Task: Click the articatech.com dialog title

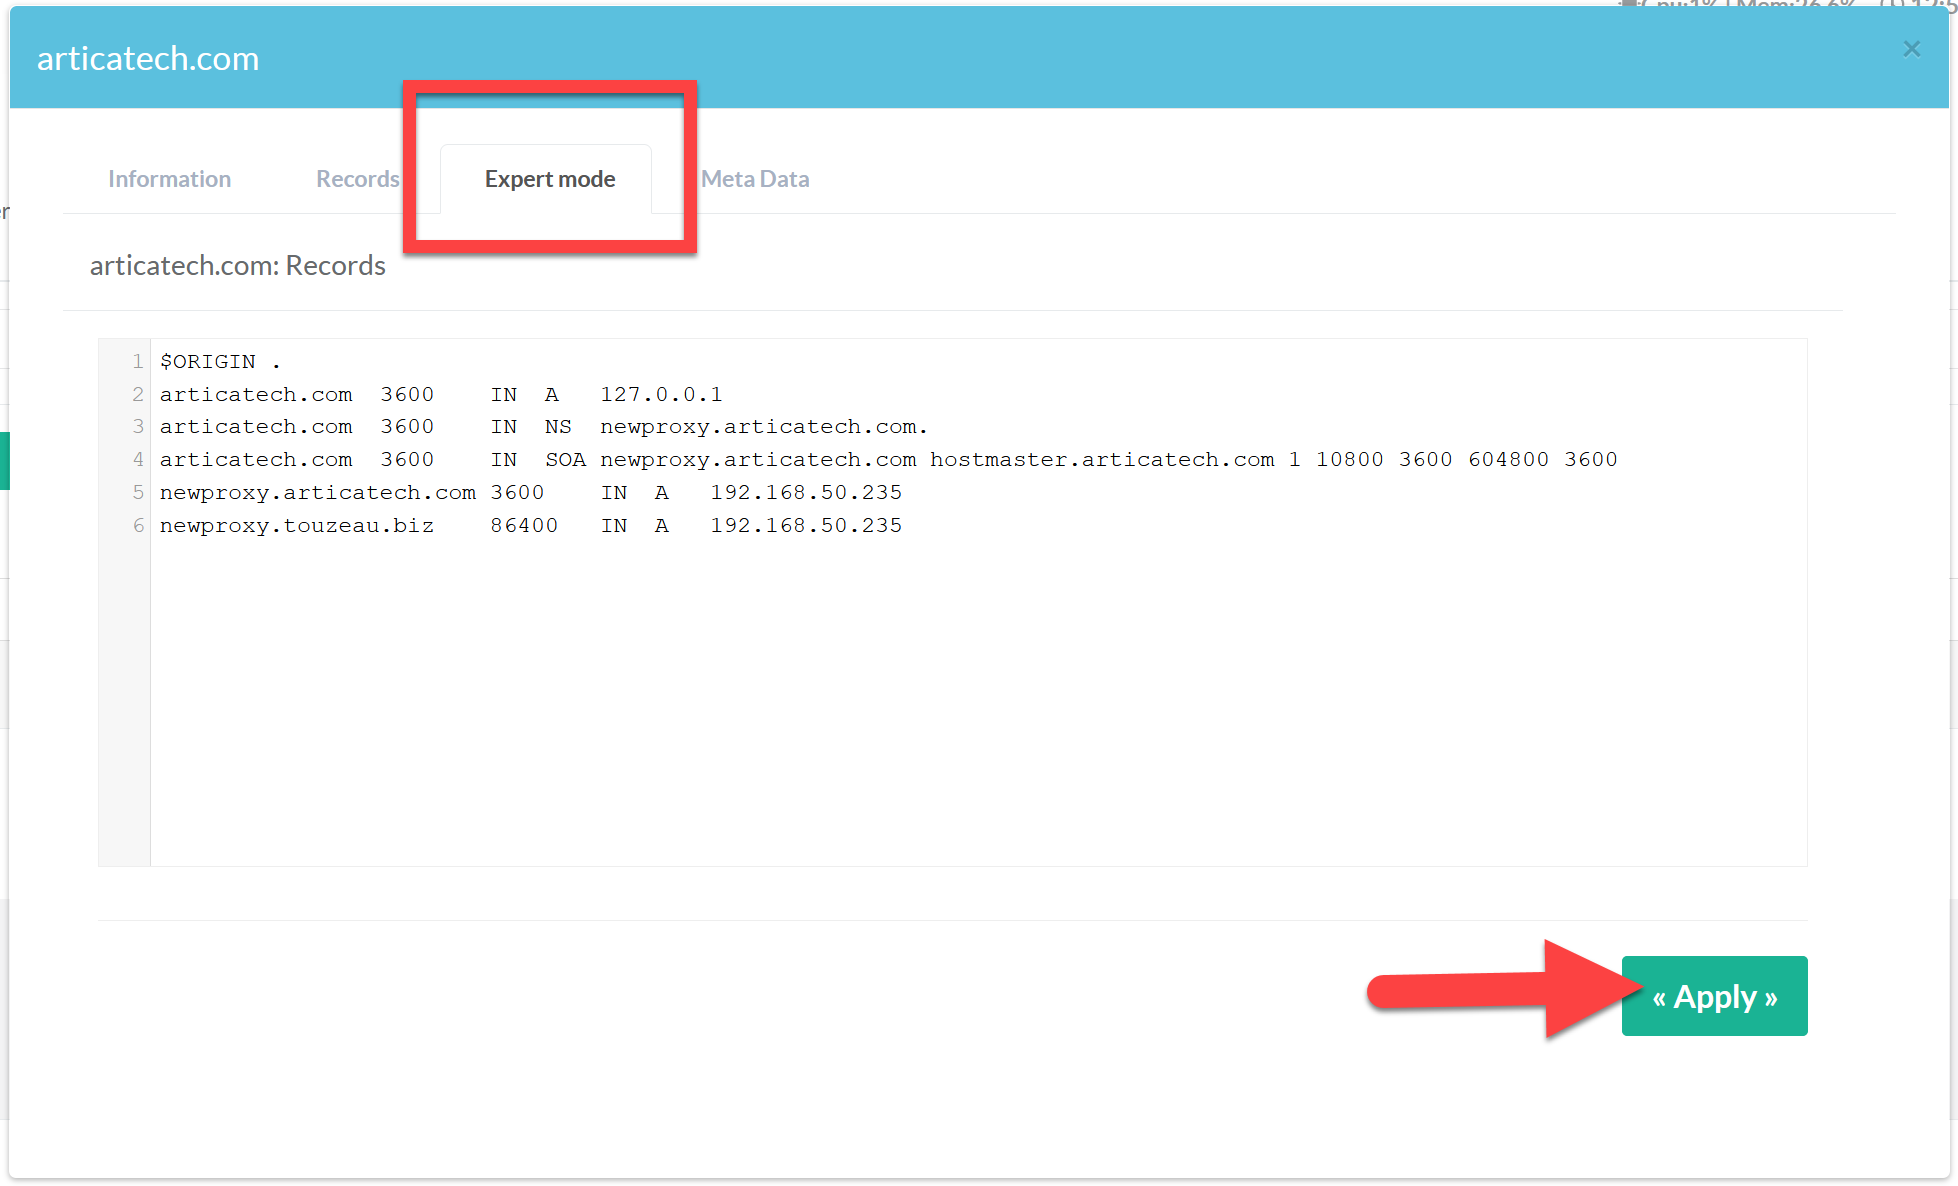Action: (148, 59)
